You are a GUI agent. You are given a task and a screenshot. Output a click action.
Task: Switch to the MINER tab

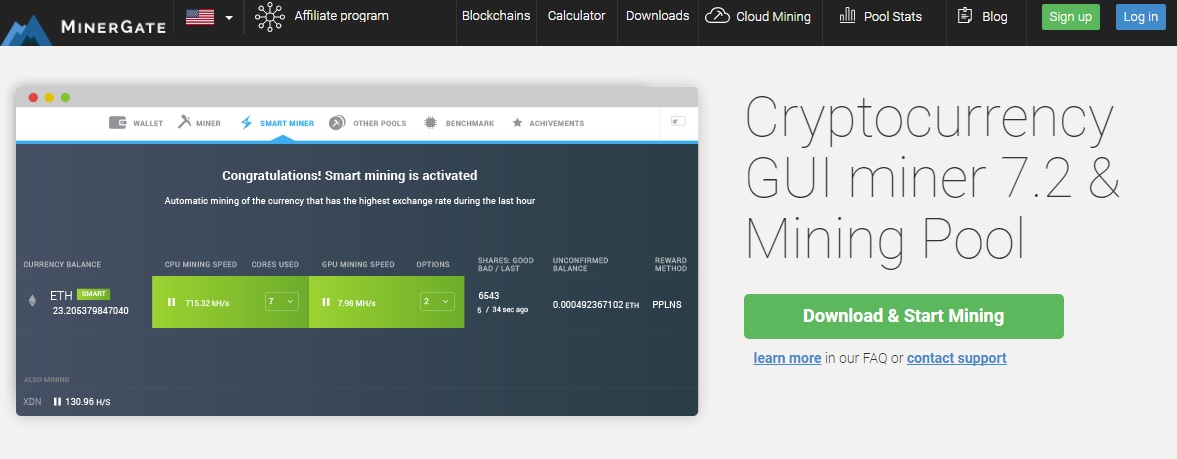209,123
